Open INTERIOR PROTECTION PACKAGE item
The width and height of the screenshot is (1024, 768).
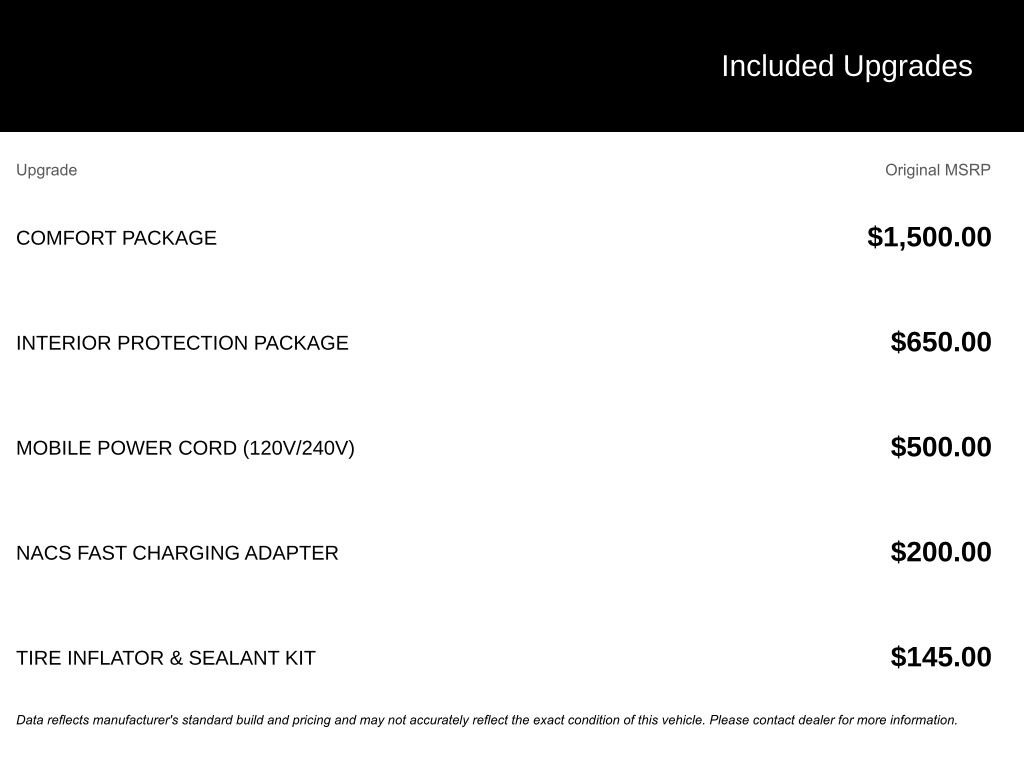click(182, 343)
